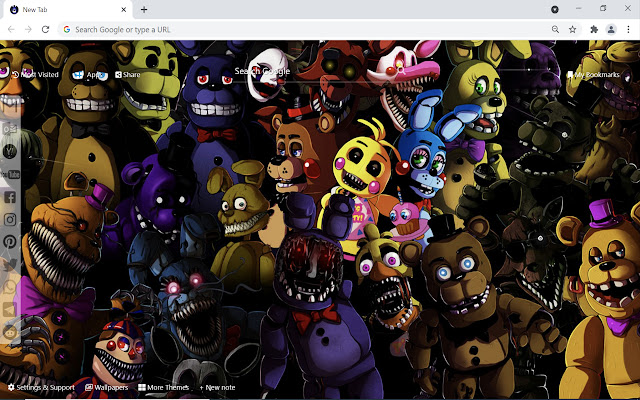
Task: Close the New Tab tab
Action: click(x=124, y=9)
